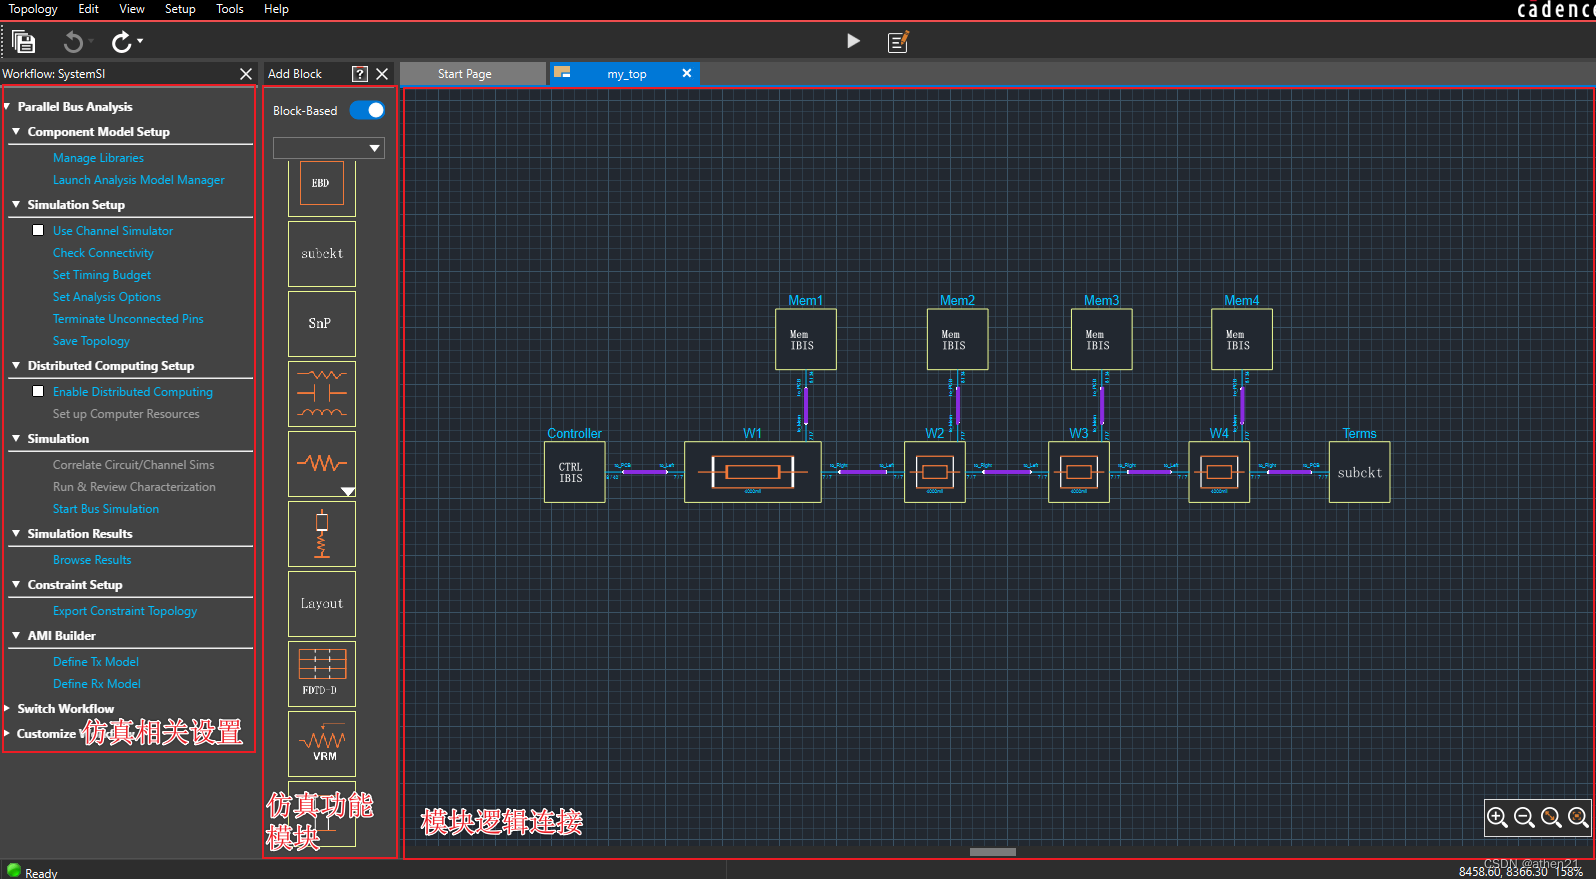Select the W4 transmission line block

[x=1219, y=472]
